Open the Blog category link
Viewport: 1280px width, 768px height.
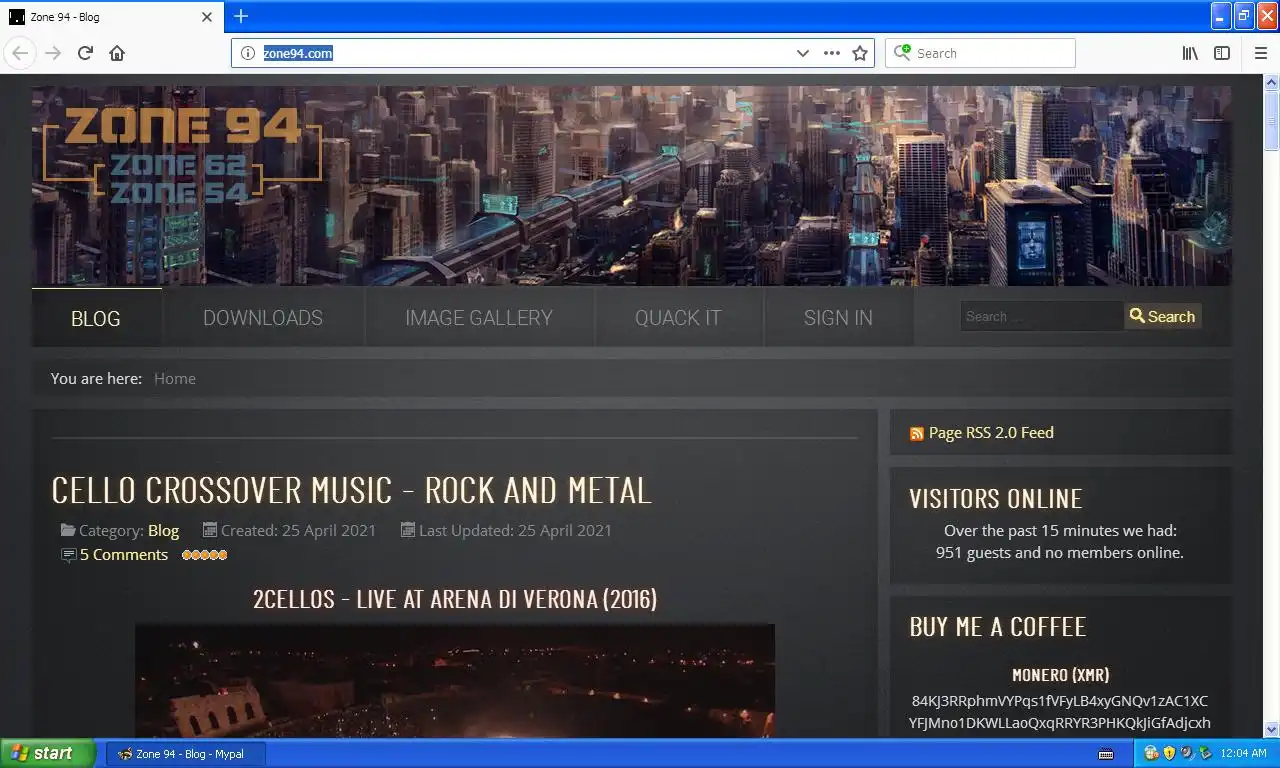[163, 530]
